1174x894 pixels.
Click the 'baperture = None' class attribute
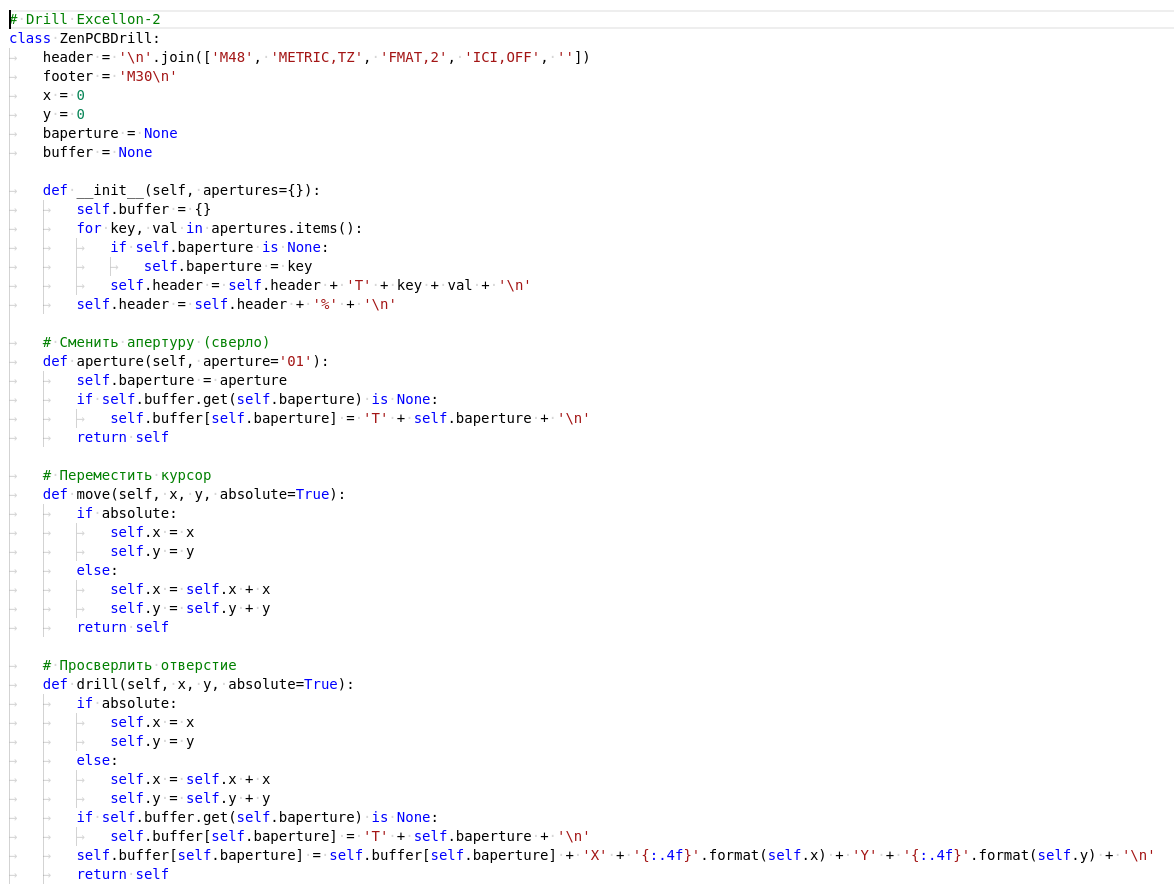click(x=109, y=133)
